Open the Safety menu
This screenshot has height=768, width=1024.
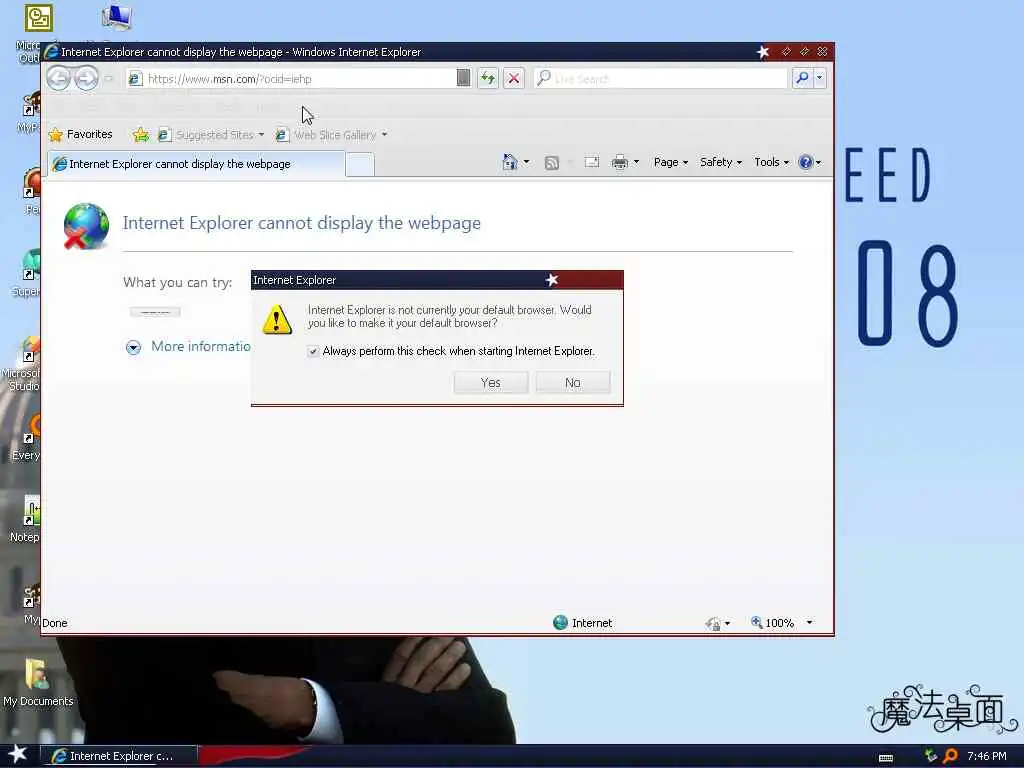[x=720, y=162]
